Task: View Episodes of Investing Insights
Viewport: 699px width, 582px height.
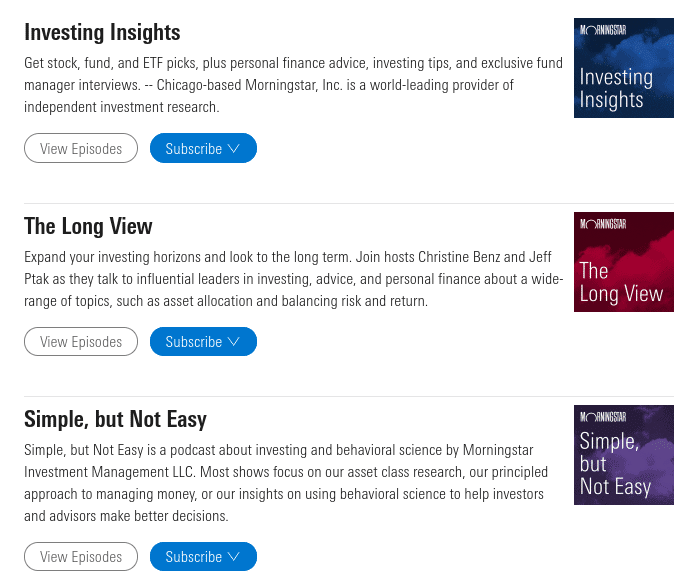Action: 81,148
